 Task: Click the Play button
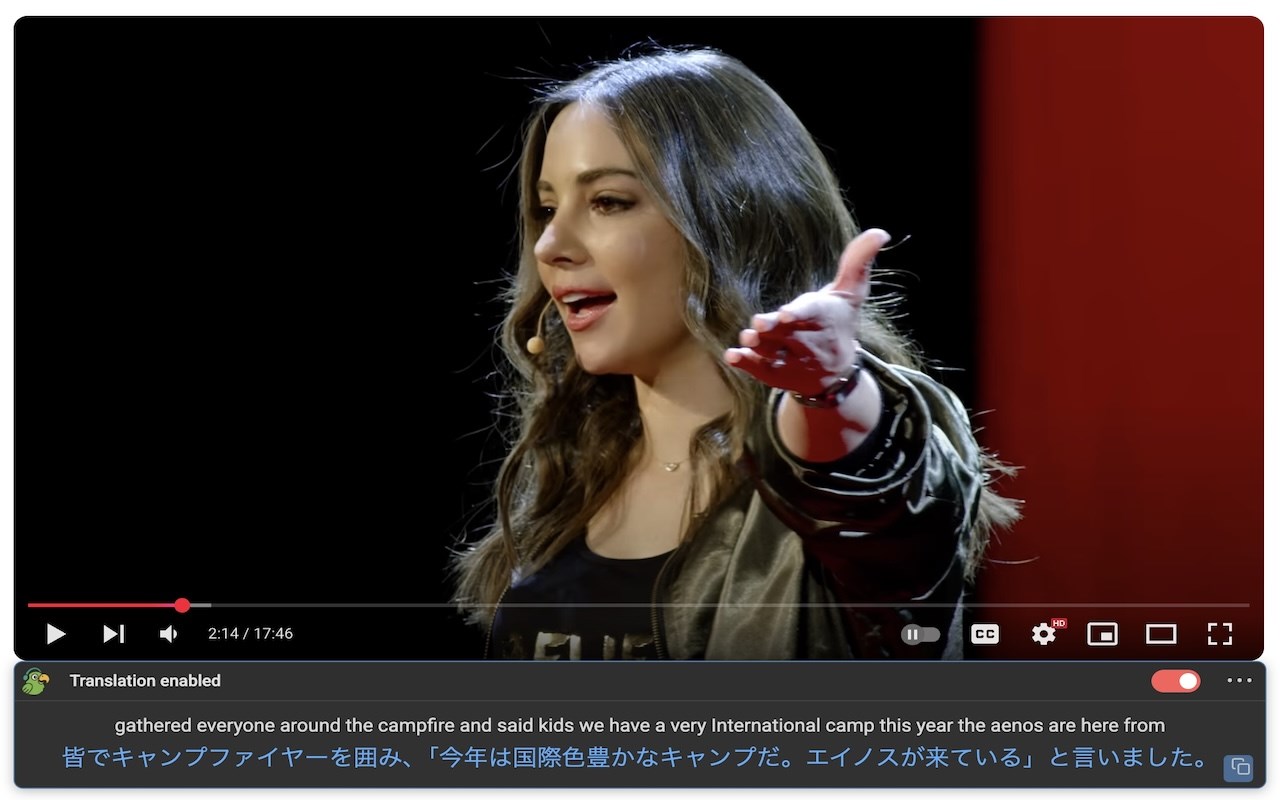coord(56,634)
